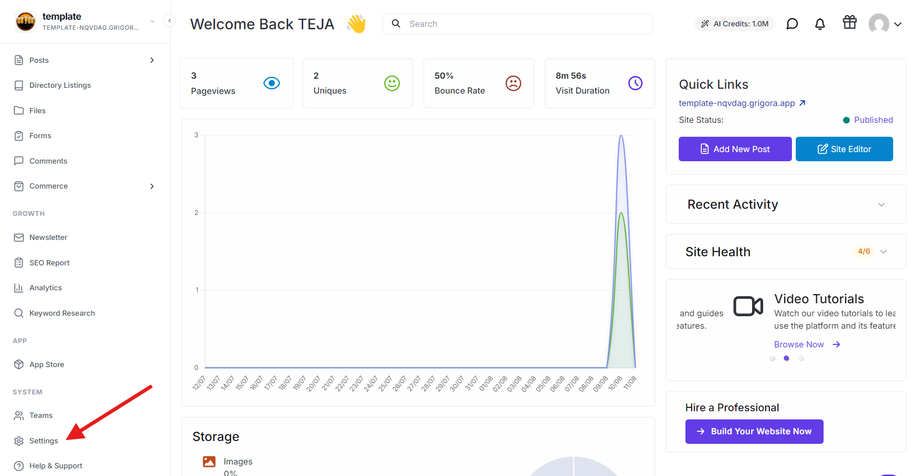920x476 pixels.
Task: Click the Bounce Rate sad face icon
Action: coord(513,83)
